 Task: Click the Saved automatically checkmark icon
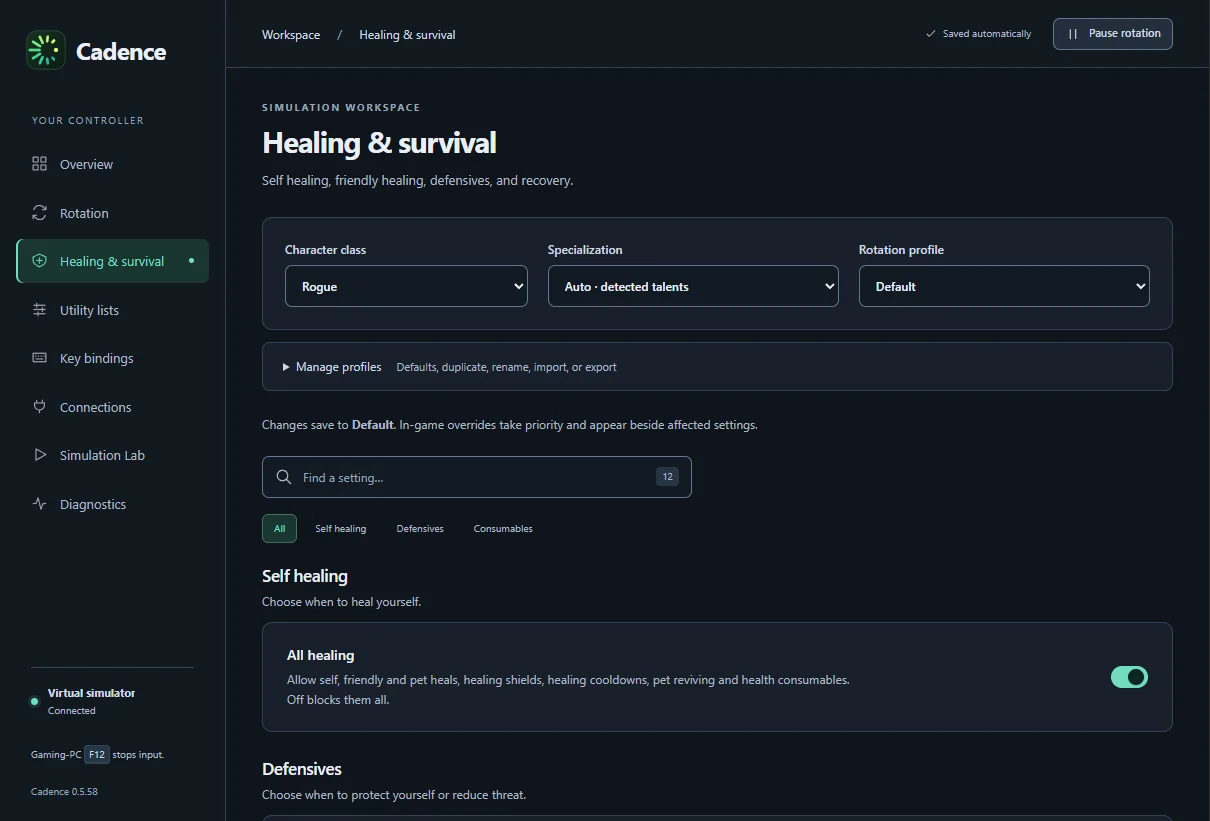point(931,34)
